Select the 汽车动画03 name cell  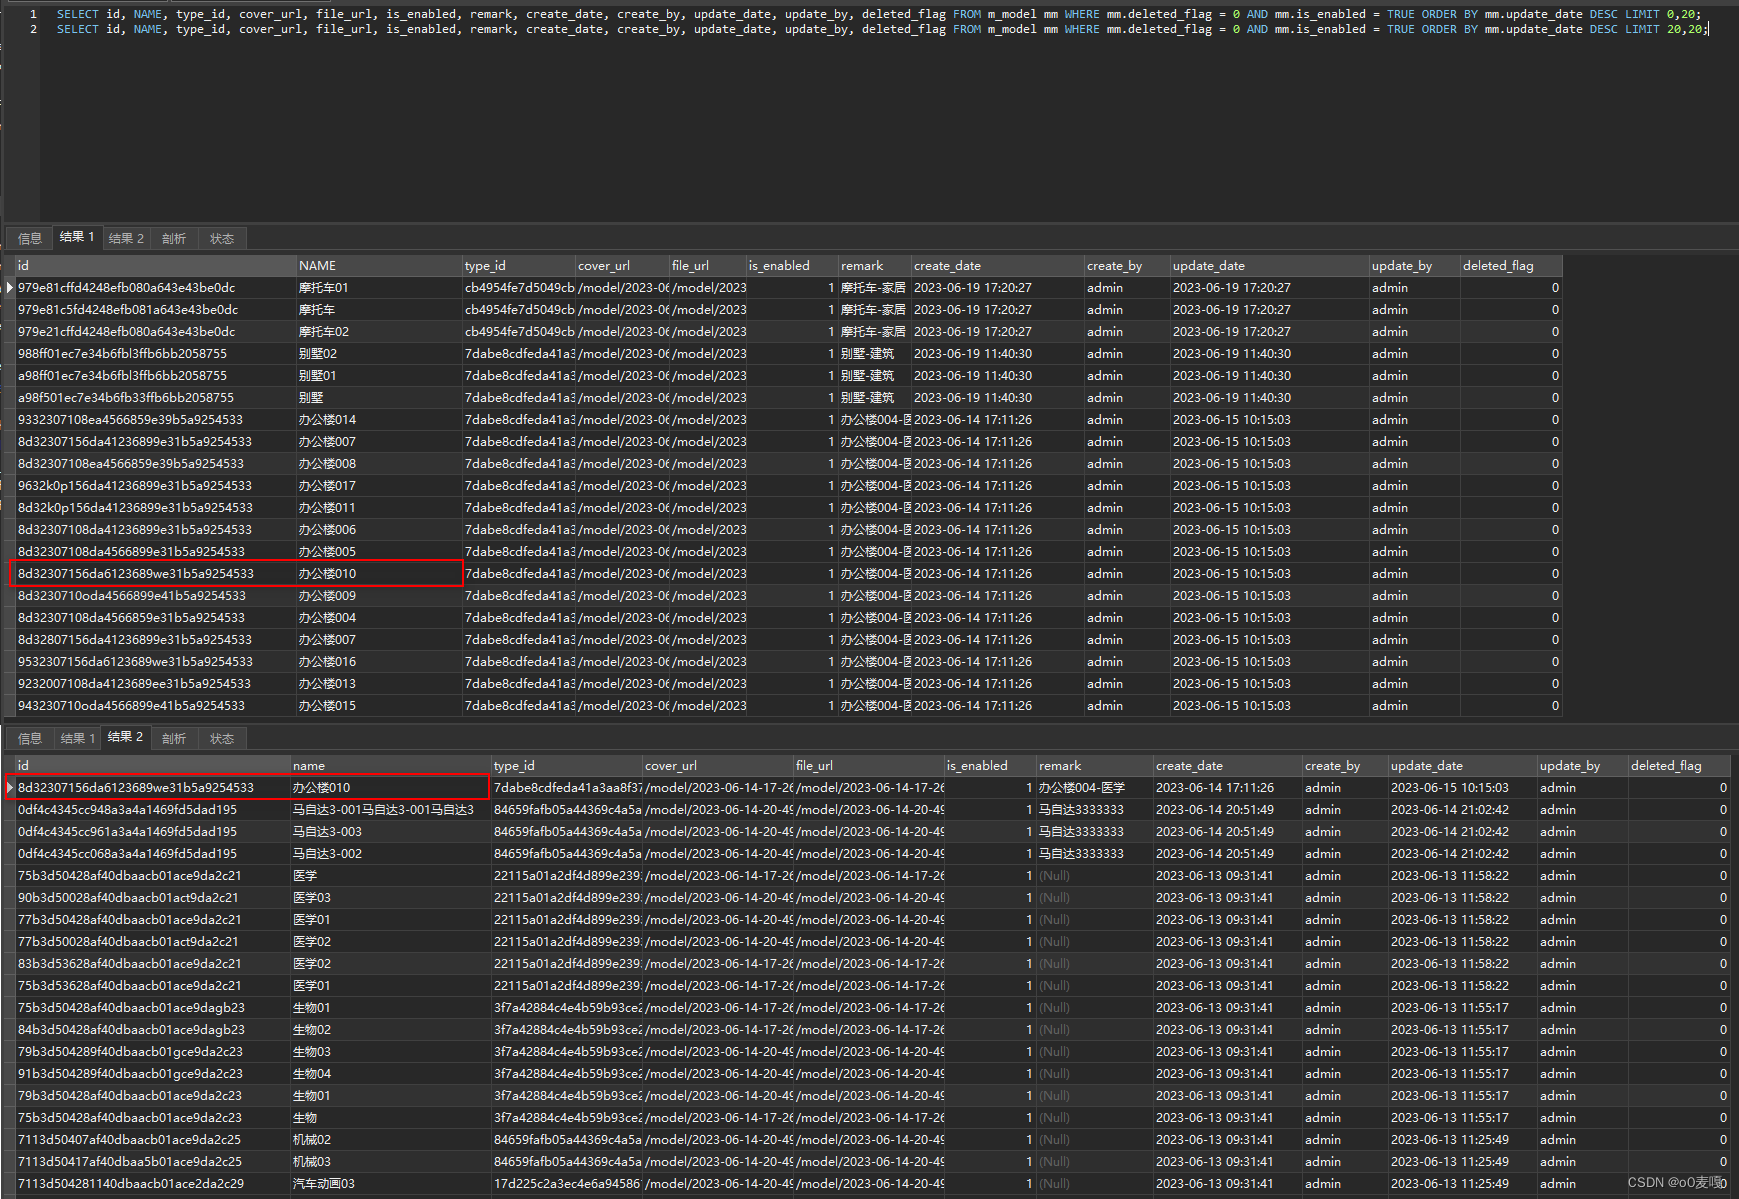(390, 1184)
